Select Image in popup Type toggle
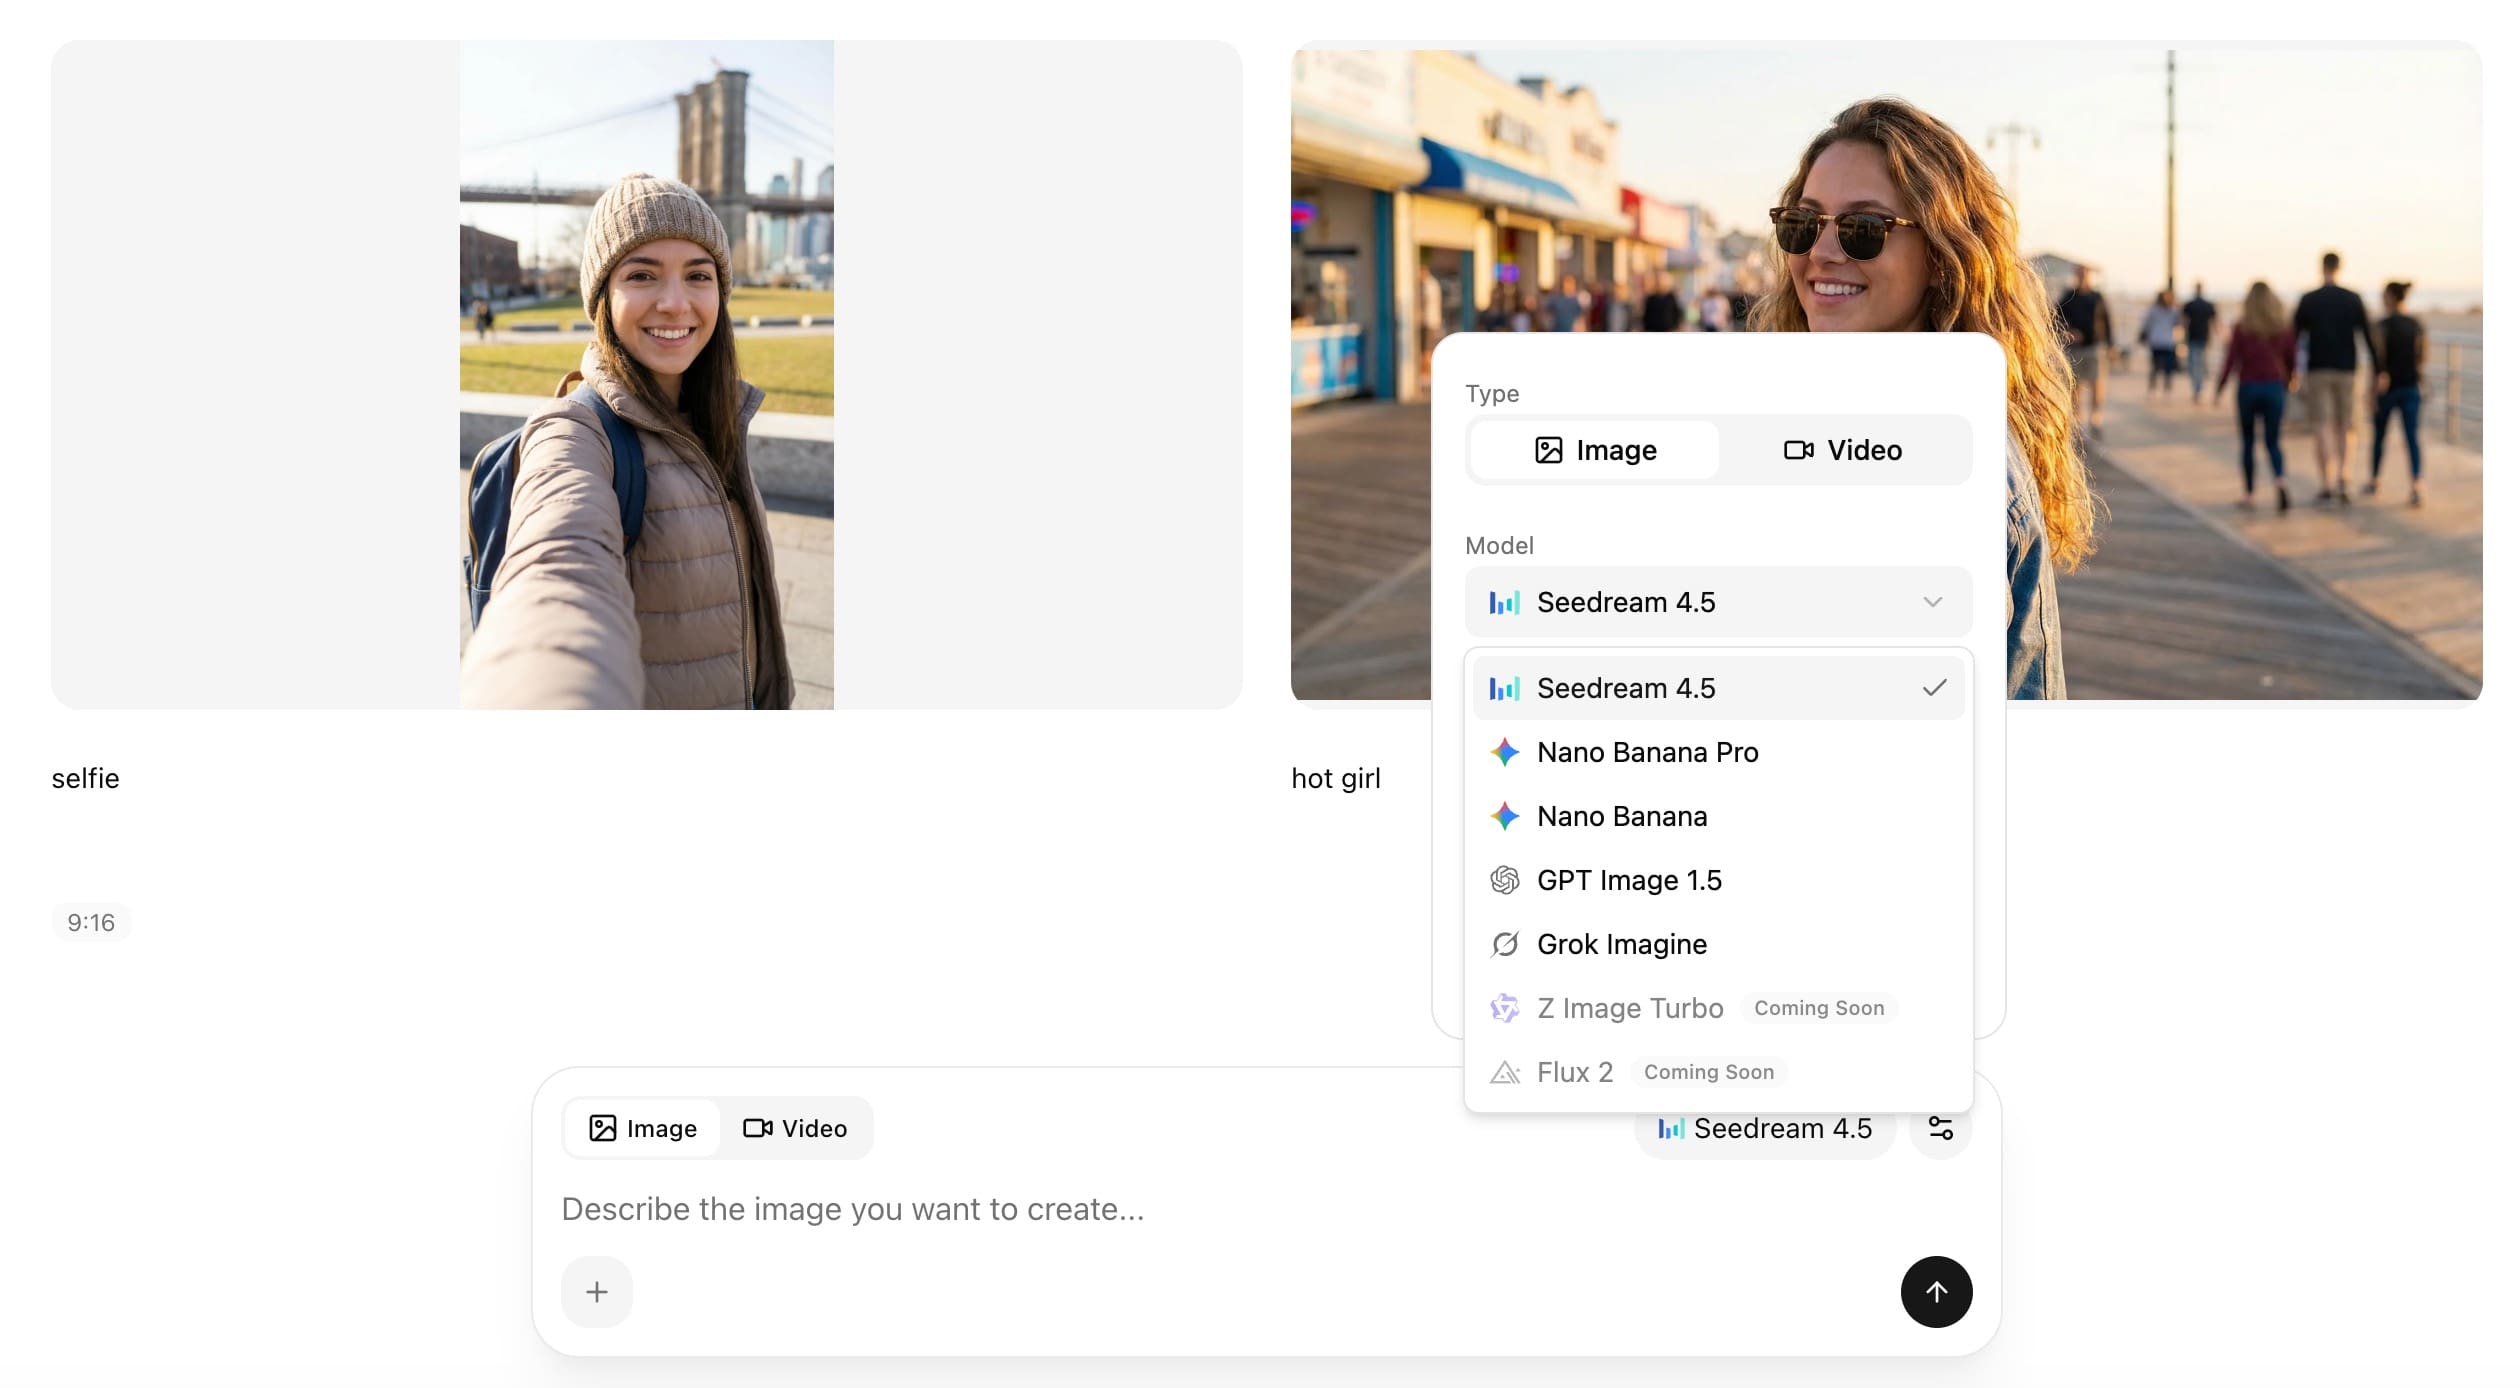Viewport: 2520px width, 1388px height. tap(1595, 450)
